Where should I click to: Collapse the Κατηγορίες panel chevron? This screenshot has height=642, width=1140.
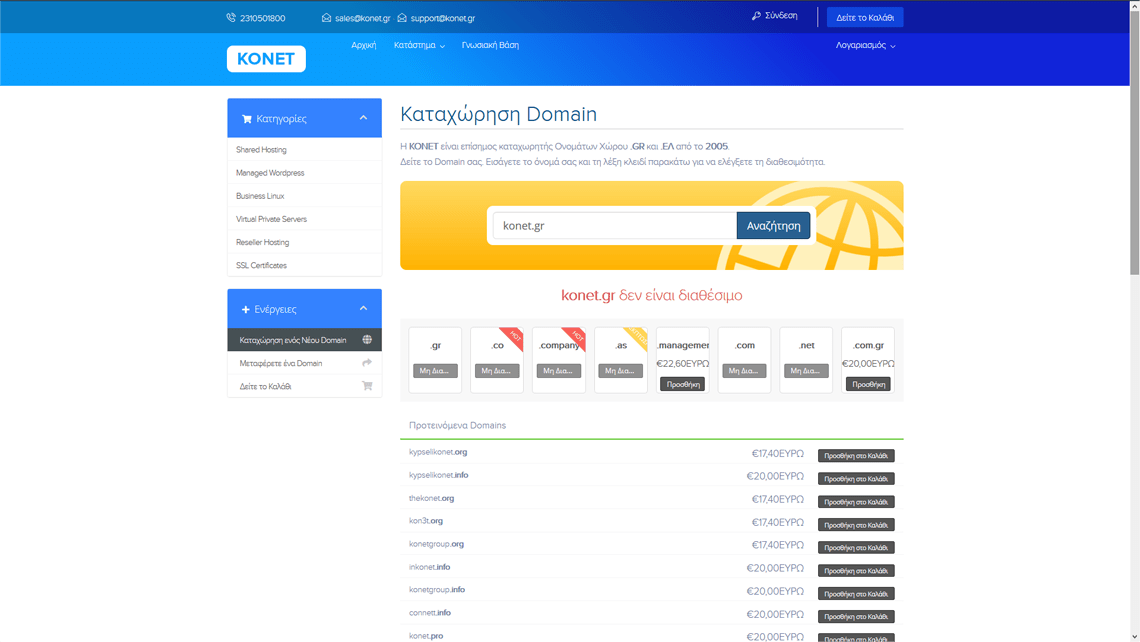[x=364, y=118]
